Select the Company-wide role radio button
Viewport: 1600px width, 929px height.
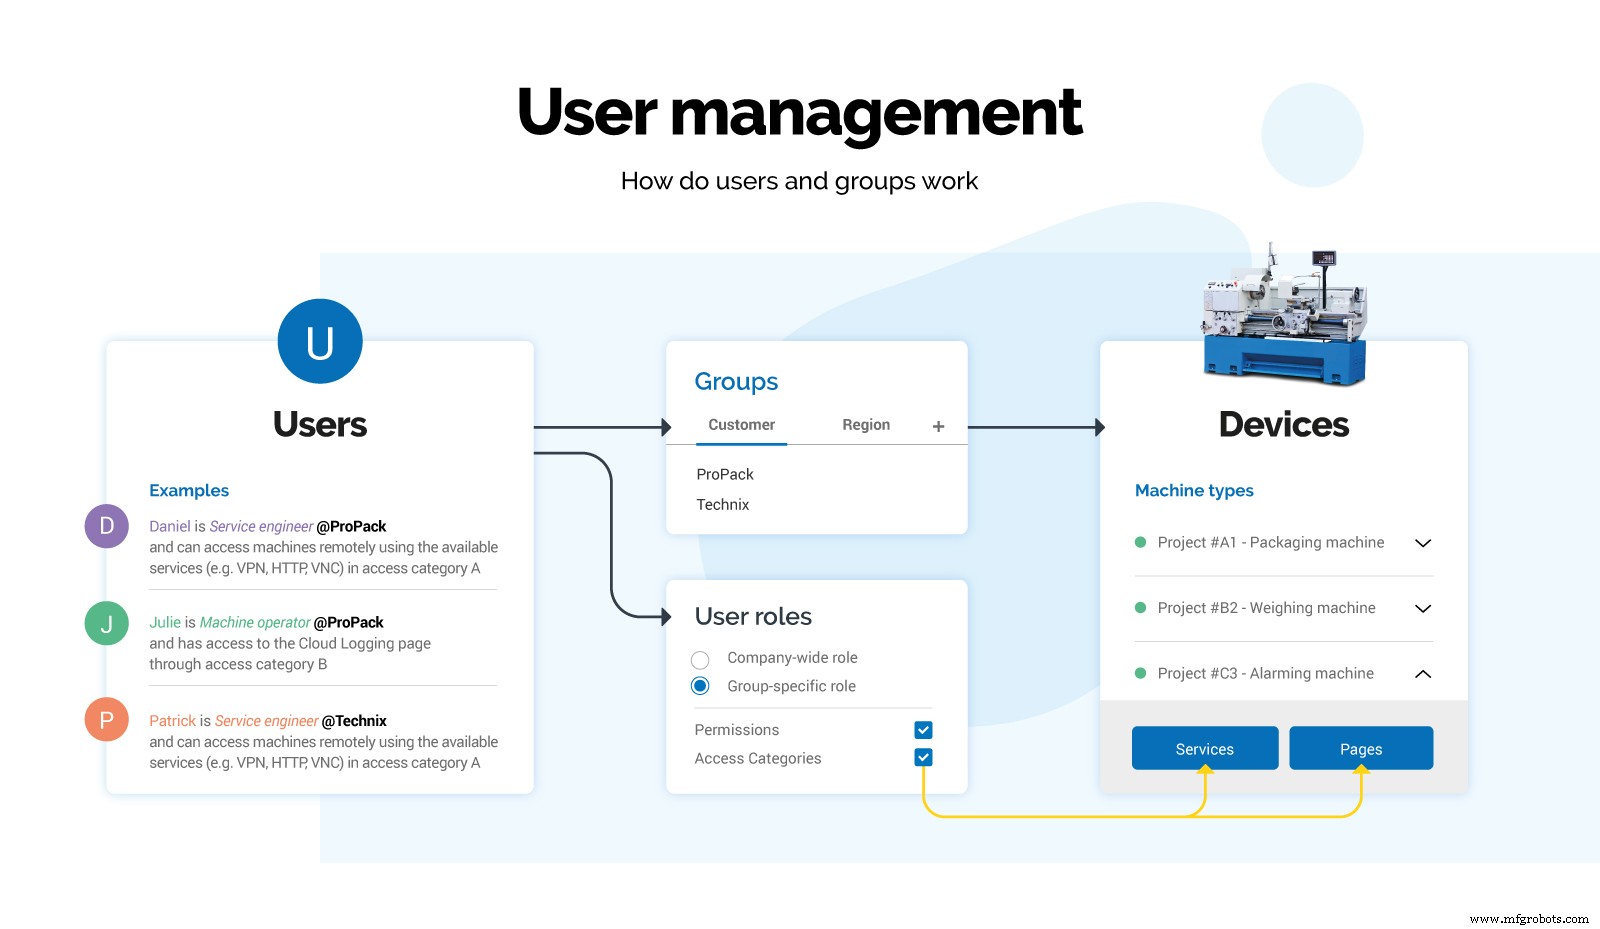pos(699,659)
